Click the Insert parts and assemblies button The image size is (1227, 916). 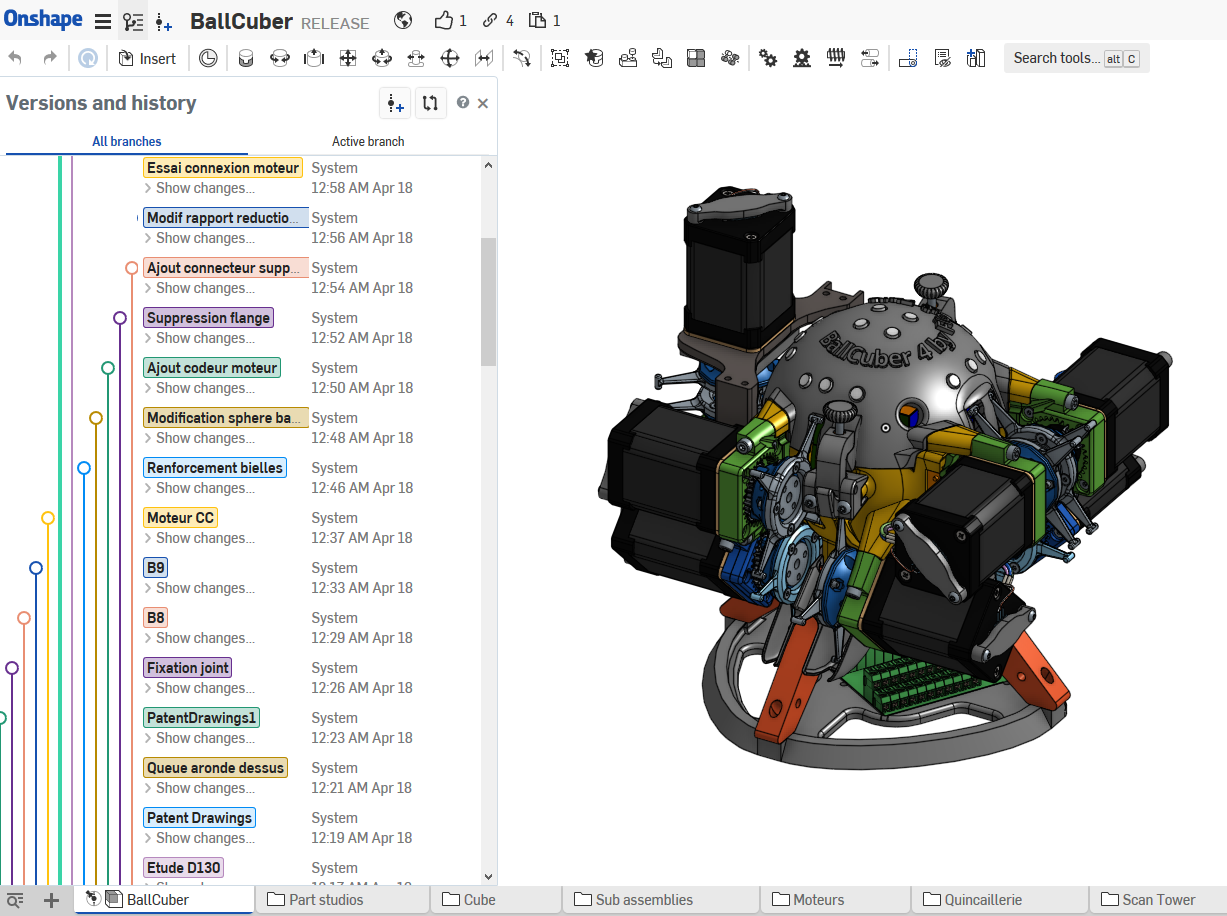tap(147, 59)
